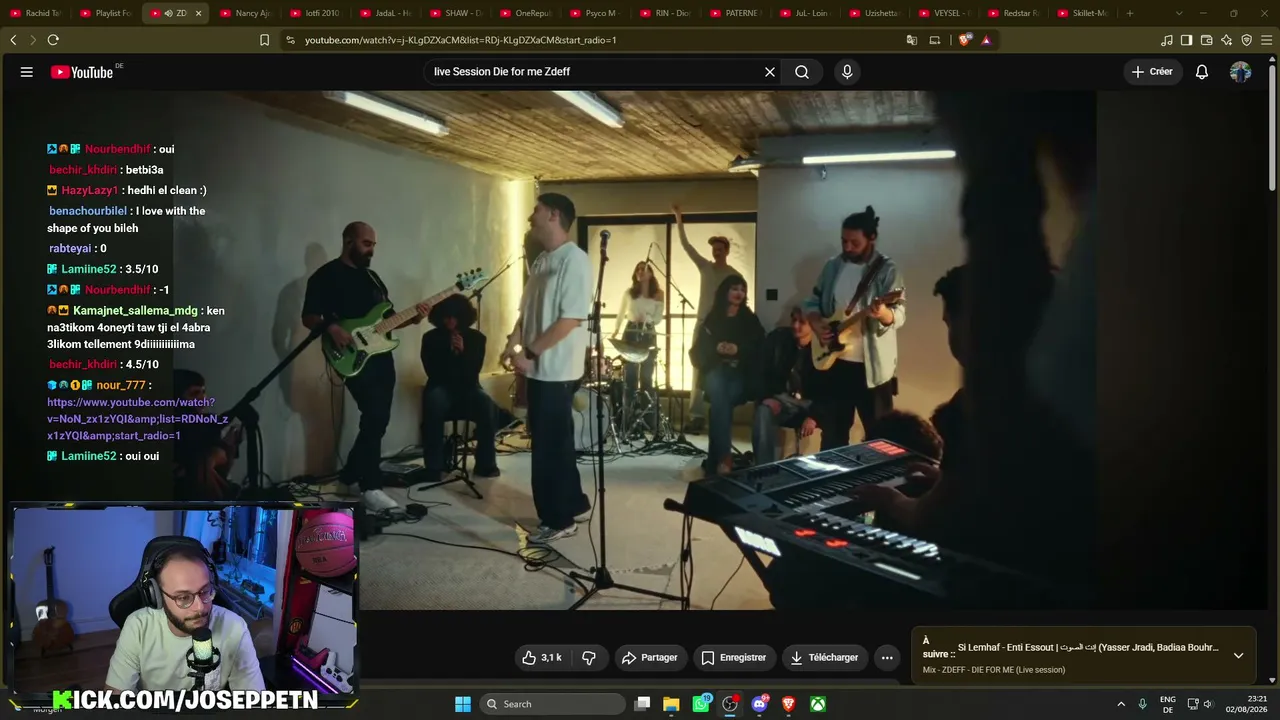Switch to the OneRepublic tab
1280x720 pixels.
pyautogui.click(x=526, y=13)
